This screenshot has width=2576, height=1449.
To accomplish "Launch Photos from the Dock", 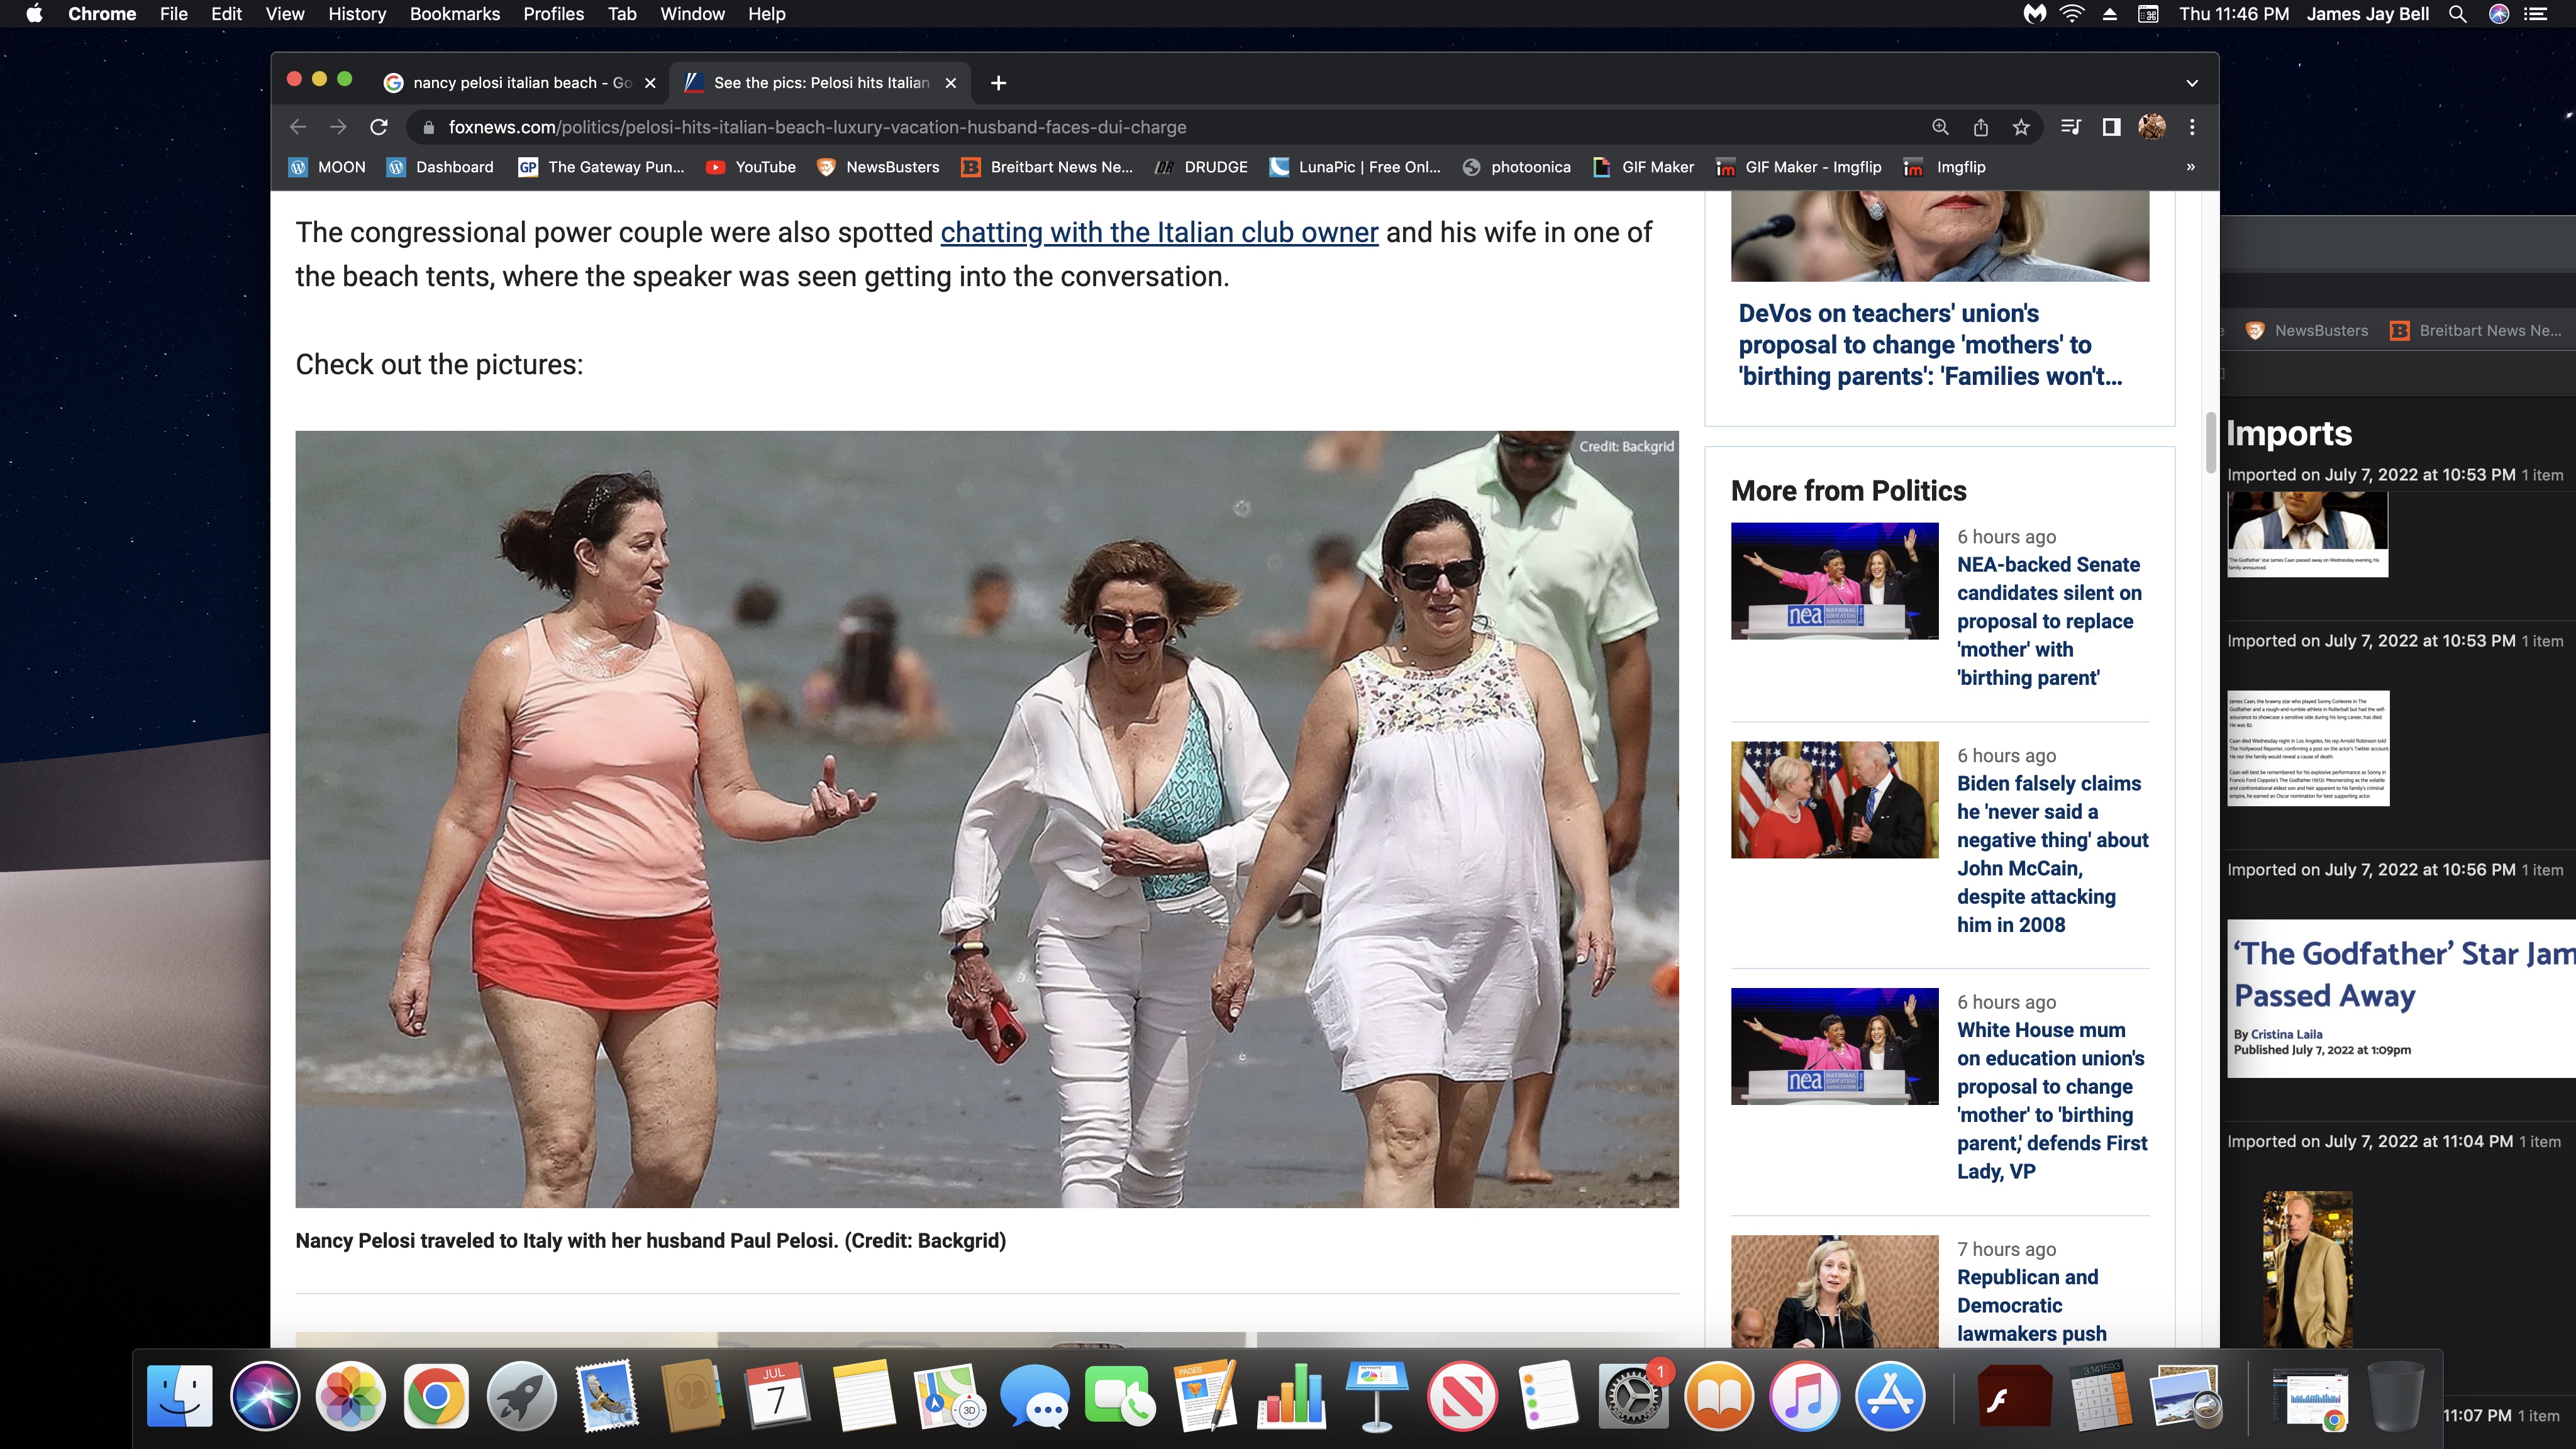I will (x=350, y=1395).
